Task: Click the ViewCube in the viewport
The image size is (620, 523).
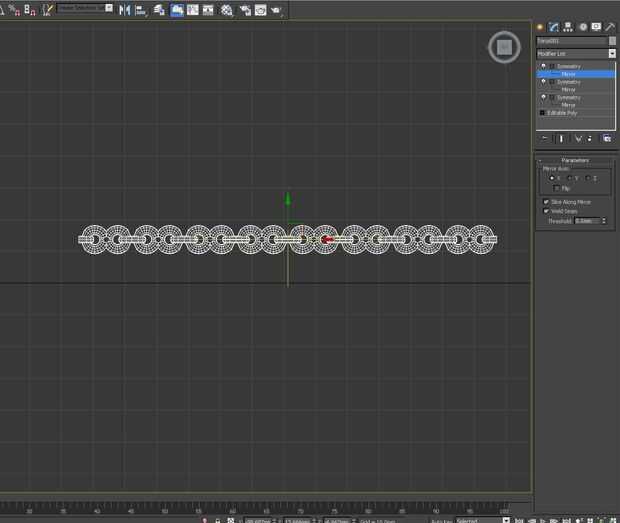Action: tap(504, 47)
